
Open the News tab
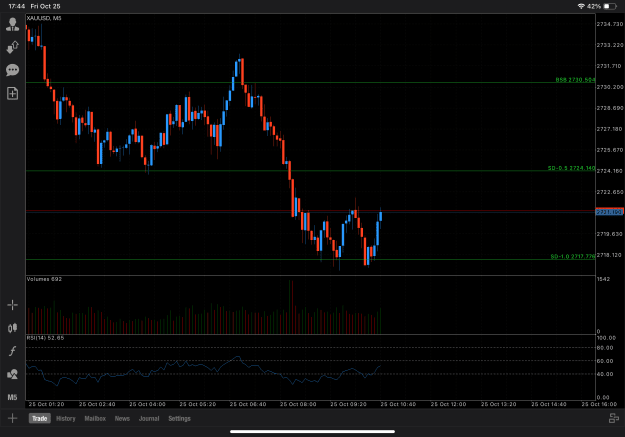(122, 418)
